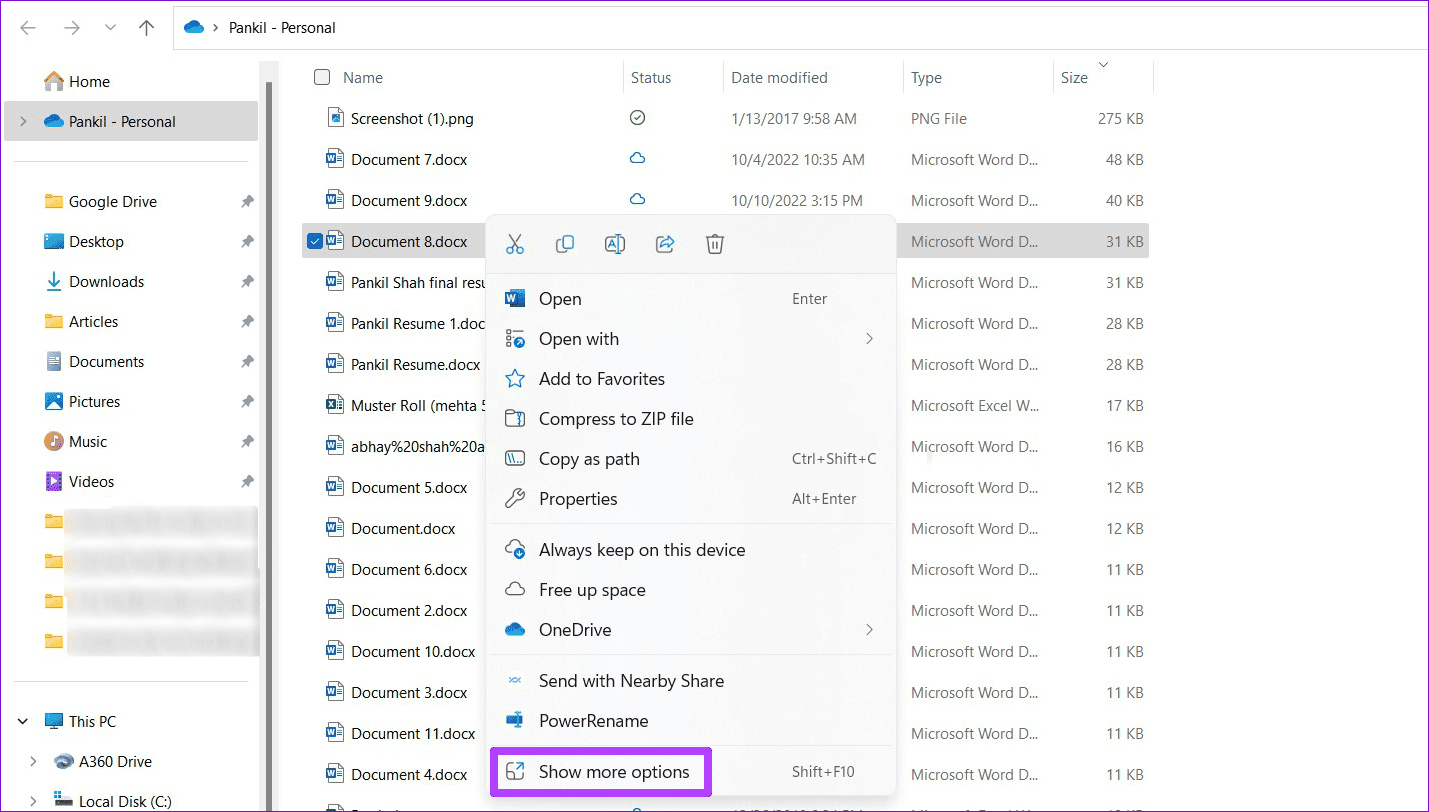The height and width of the screenshot is (812, 1429).
Task: Select the Document 5.docx file
Action: (409, 487)
